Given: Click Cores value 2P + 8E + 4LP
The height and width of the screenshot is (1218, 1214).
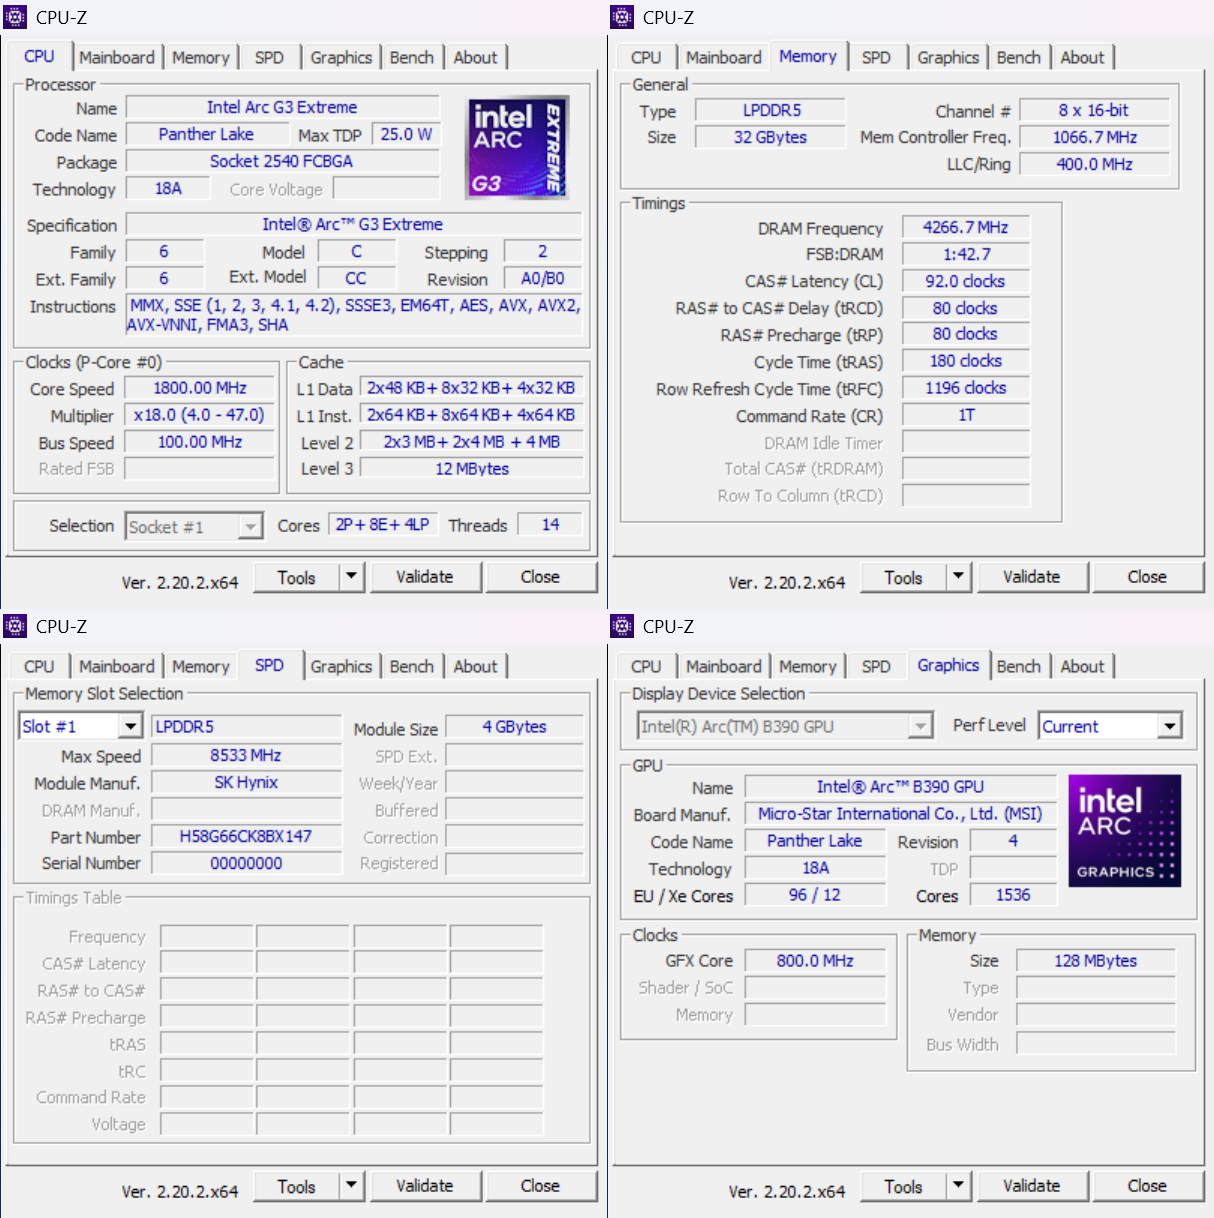Looking at the screenshot, I should 382,524.
